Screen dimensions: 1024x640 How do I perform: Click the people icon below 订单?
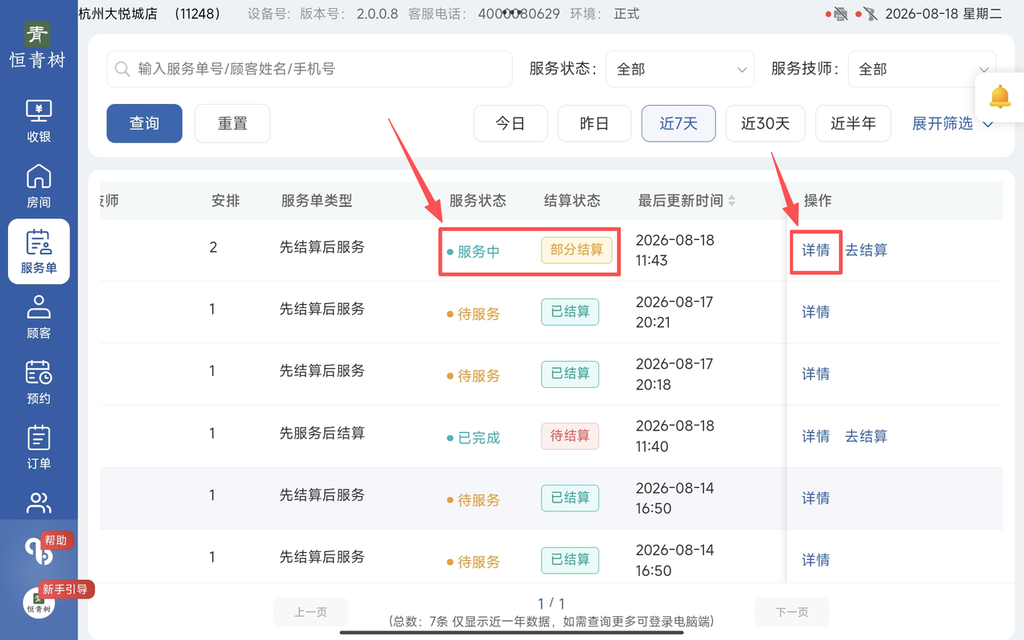[39, 503]
